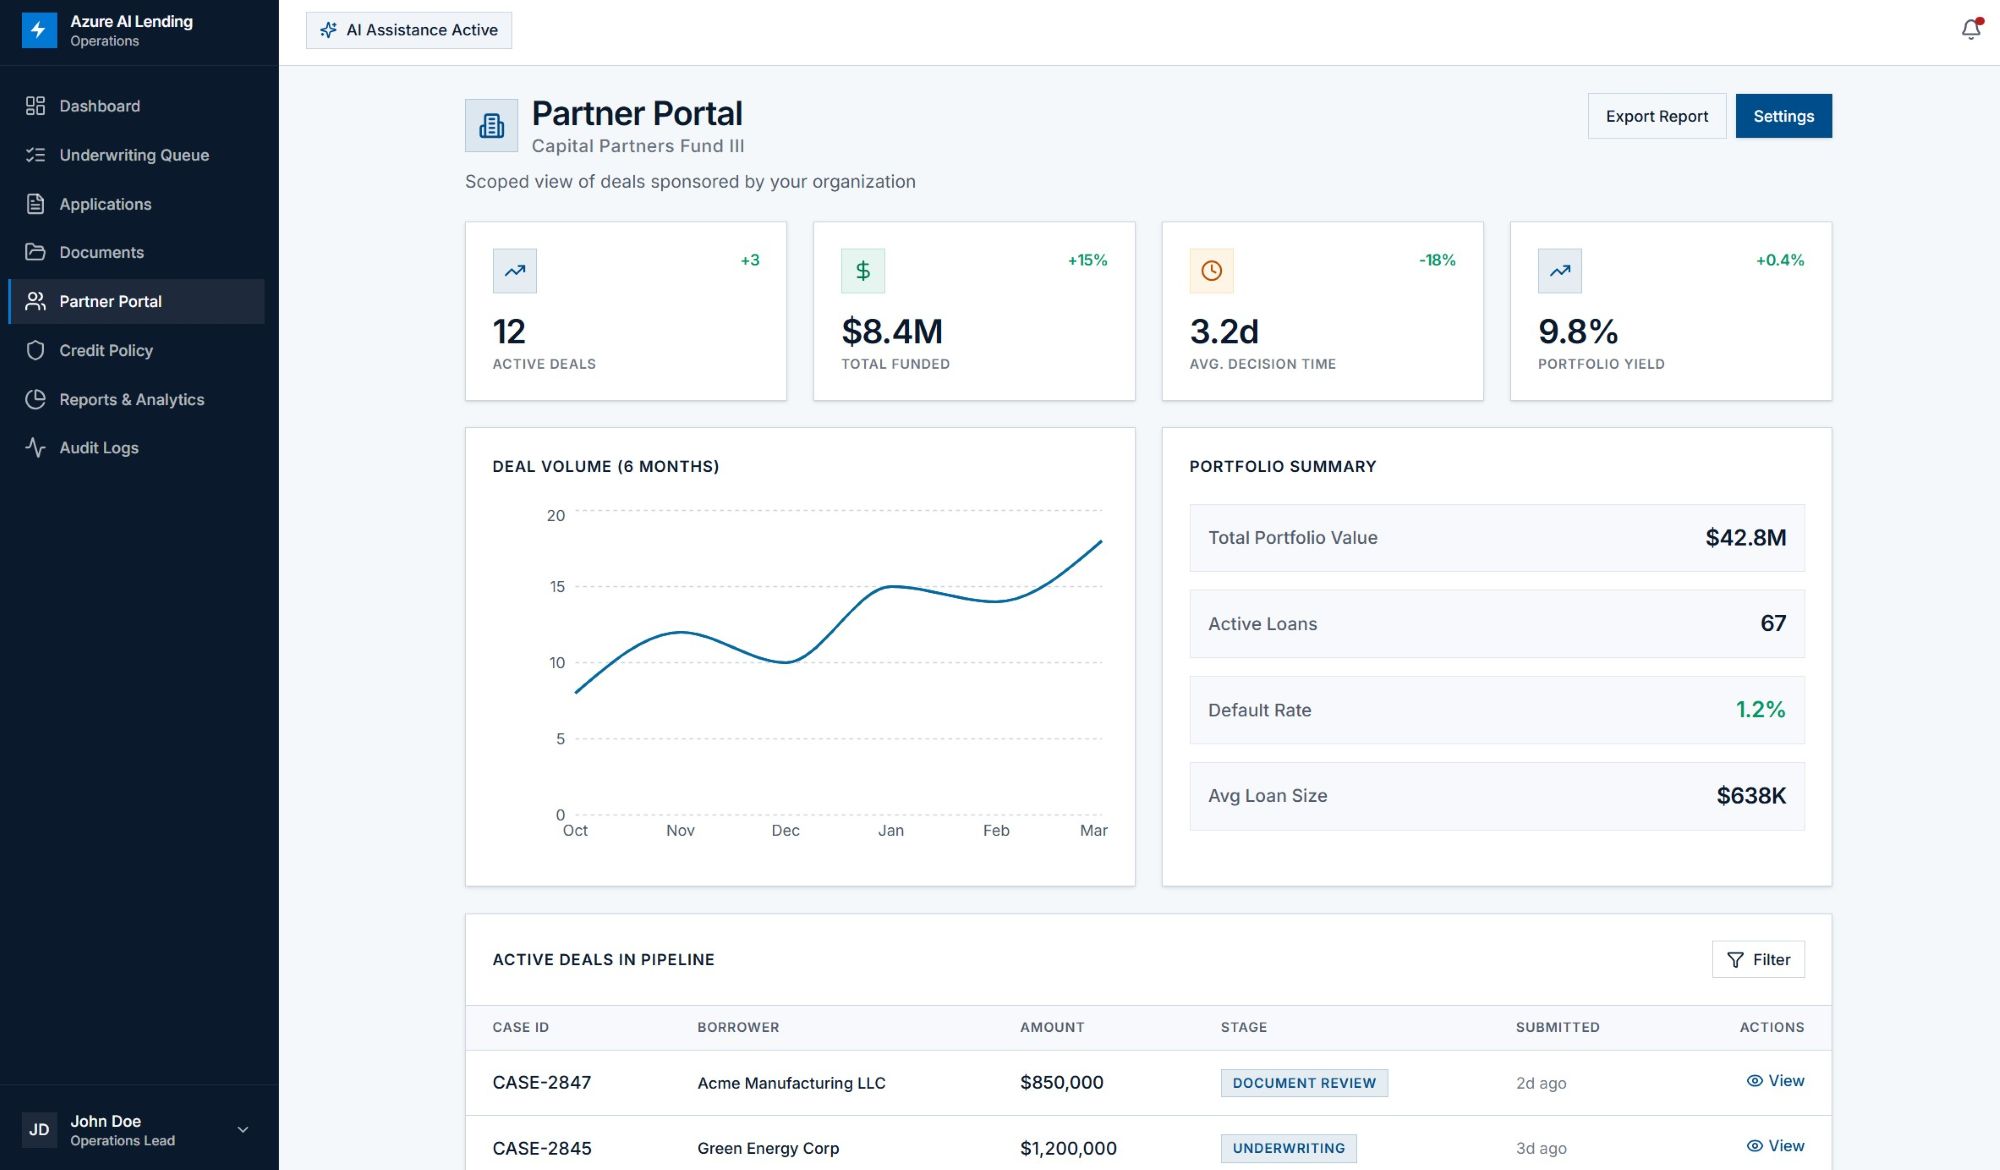Click the AI Assistance Active badge
Screen dimensions: 2000x1170
click(x=409, y=30)
